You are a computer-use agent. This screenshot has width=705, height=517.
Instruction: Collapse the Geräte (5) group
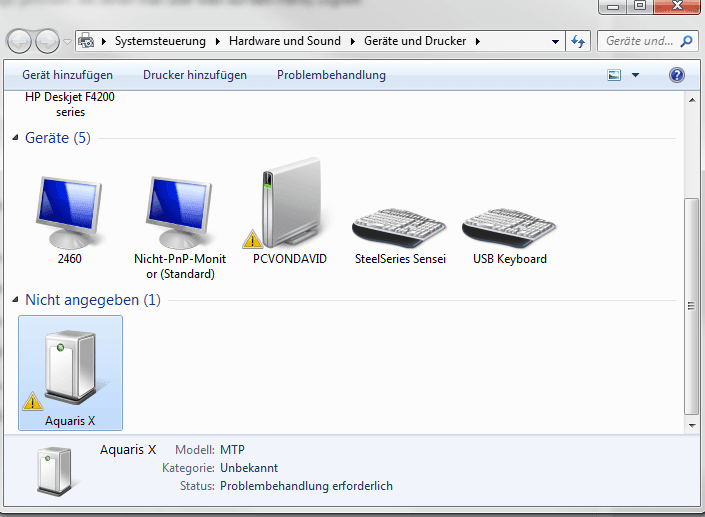pyautogui.click(x=15, y=138)
